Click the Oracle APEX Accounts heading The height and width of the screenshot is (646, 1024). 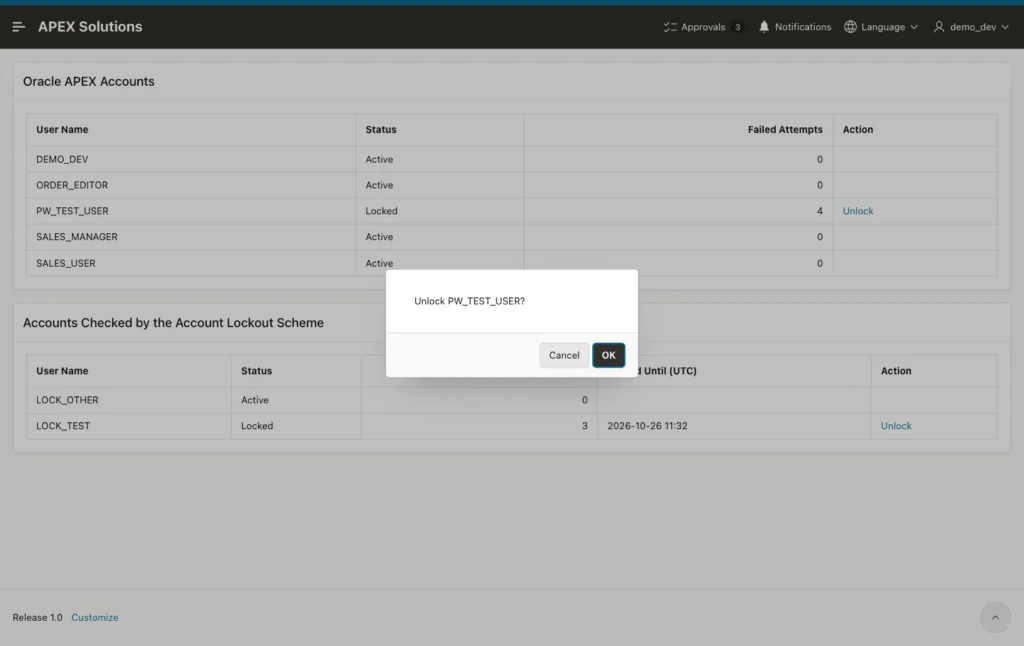pos(89,82)
